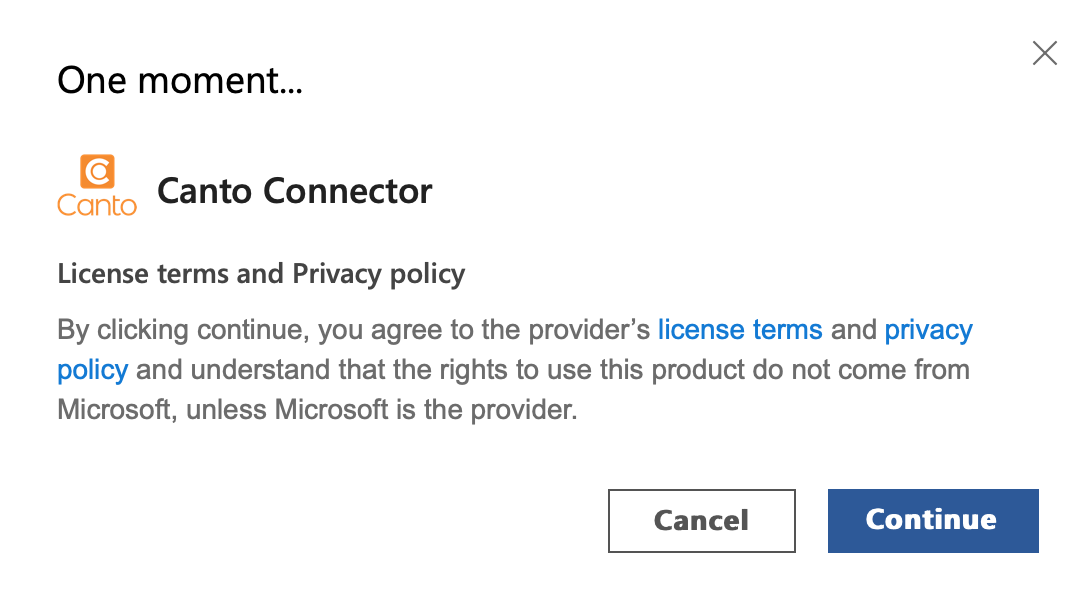Click the word 'privacy' hyperlink text

(928, 330)
